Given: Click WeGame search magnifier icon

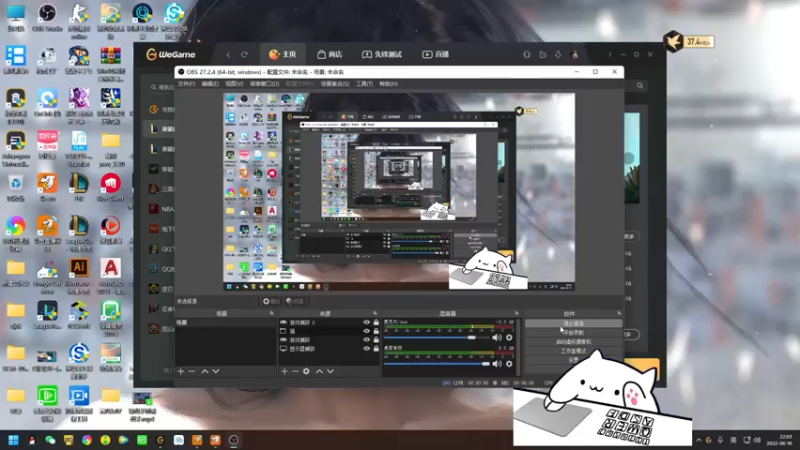Looking at the screenshot, I should (640, 86).
